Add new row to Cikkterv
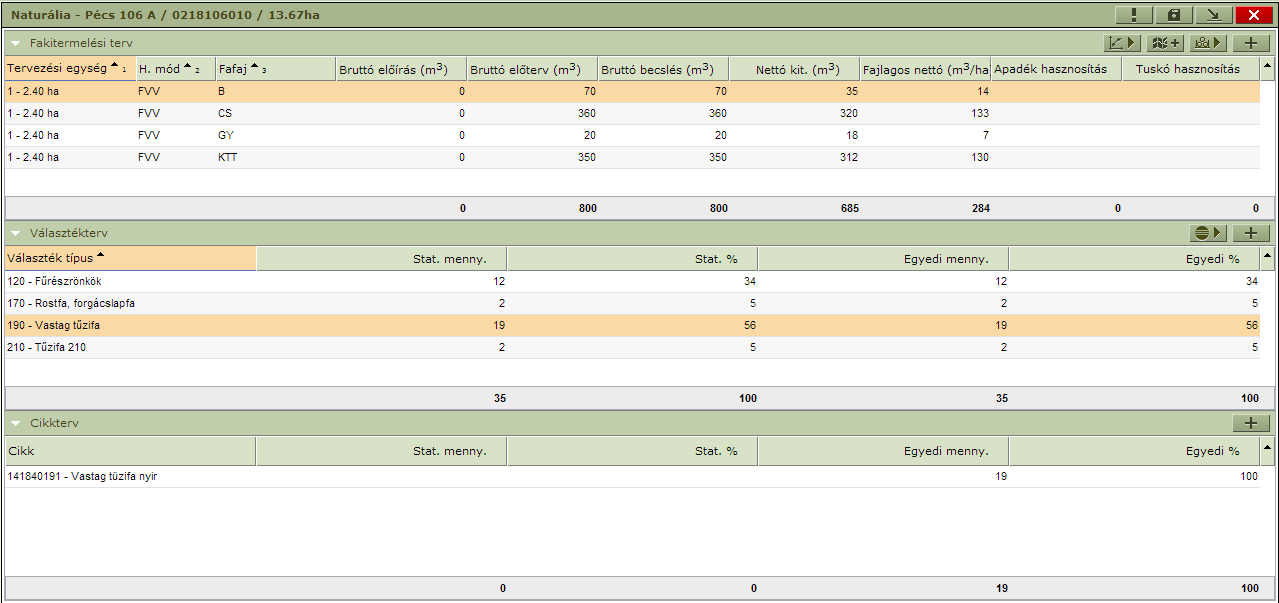This screenshot has width=1279, height=603. pyautogui.click(x=1251, y=423)
